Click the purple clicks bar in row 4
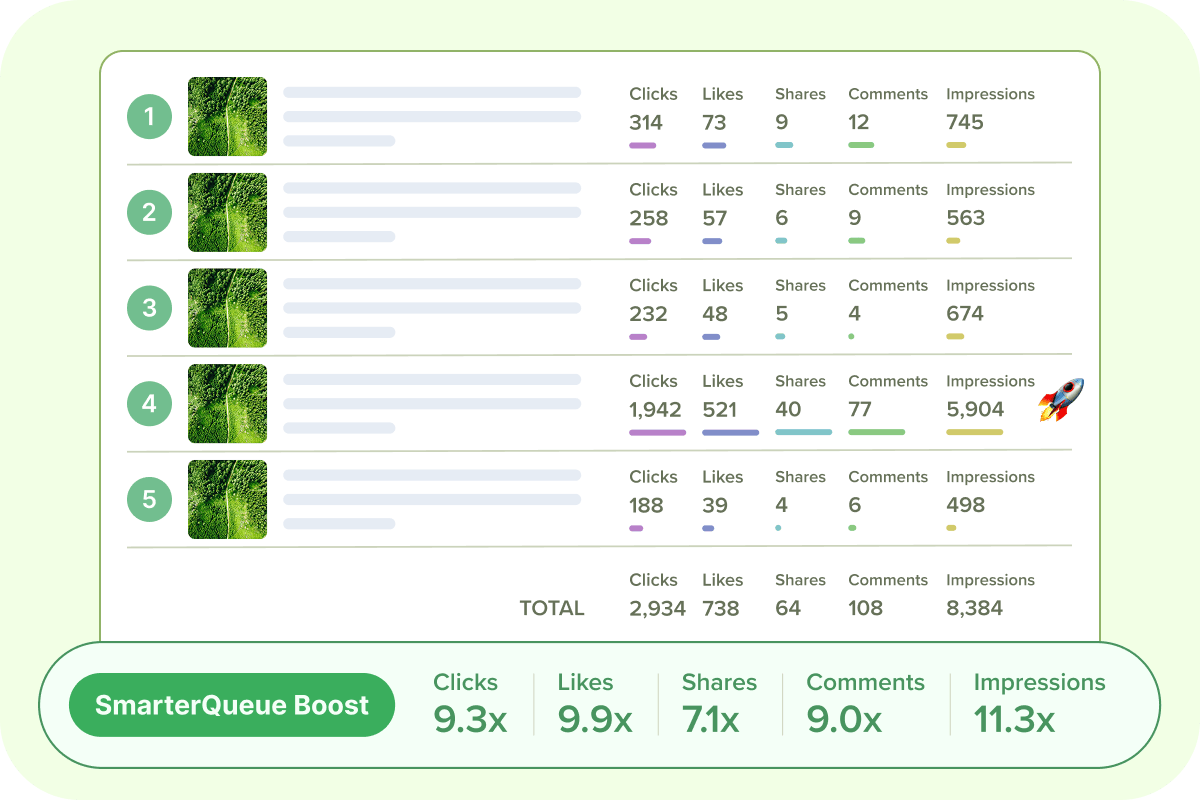The height and width of the screenshot is (800, 1200). coord(658,432)
